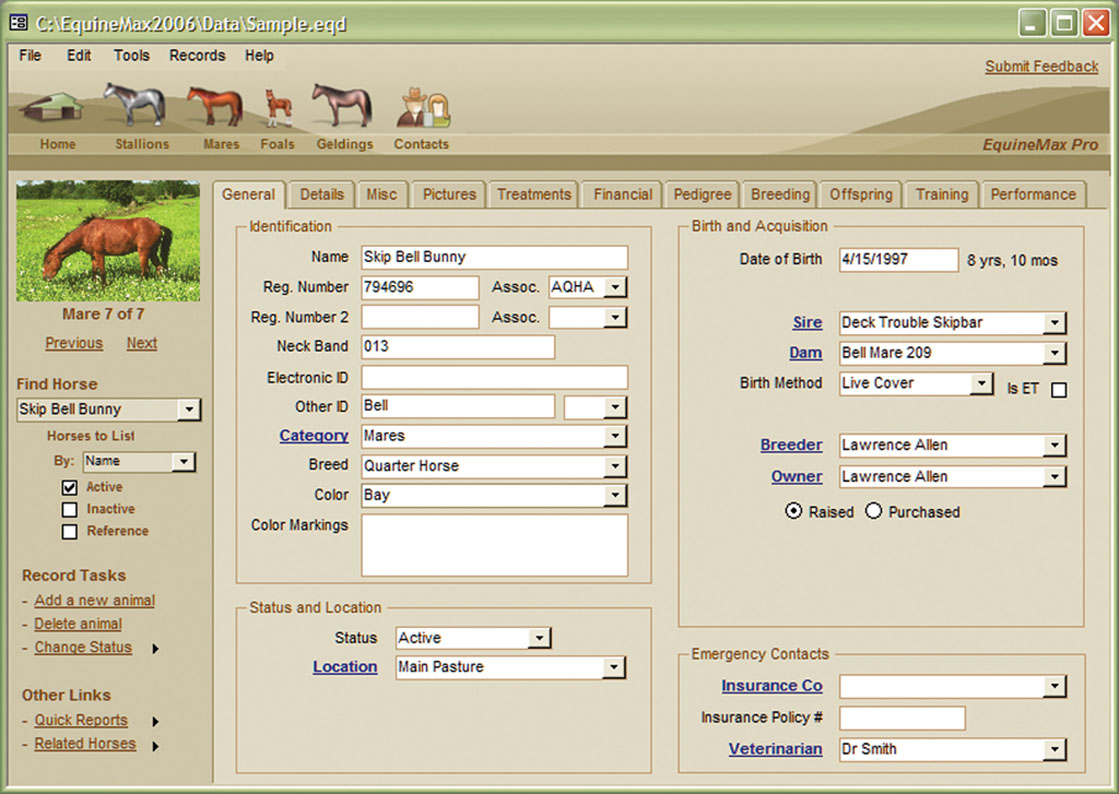Click the Next record link
This screenshot has height=794, width=1119.
pyautogui.click(x=141, y=343)
